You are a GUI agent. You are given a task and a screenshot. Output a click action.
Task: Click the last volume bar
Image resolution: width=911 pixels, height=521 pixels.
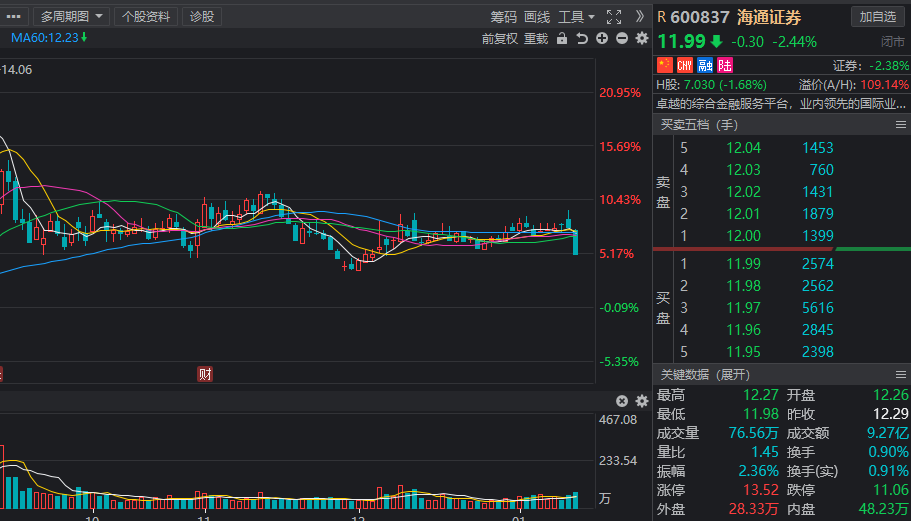pyautogui.click(x=575, y=501)
